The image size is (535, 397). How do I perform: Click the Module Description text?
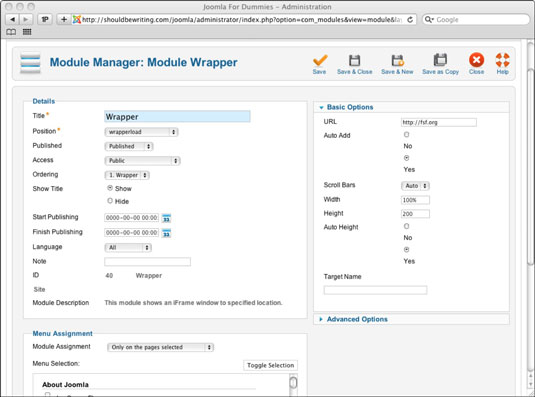coord(193,303)
